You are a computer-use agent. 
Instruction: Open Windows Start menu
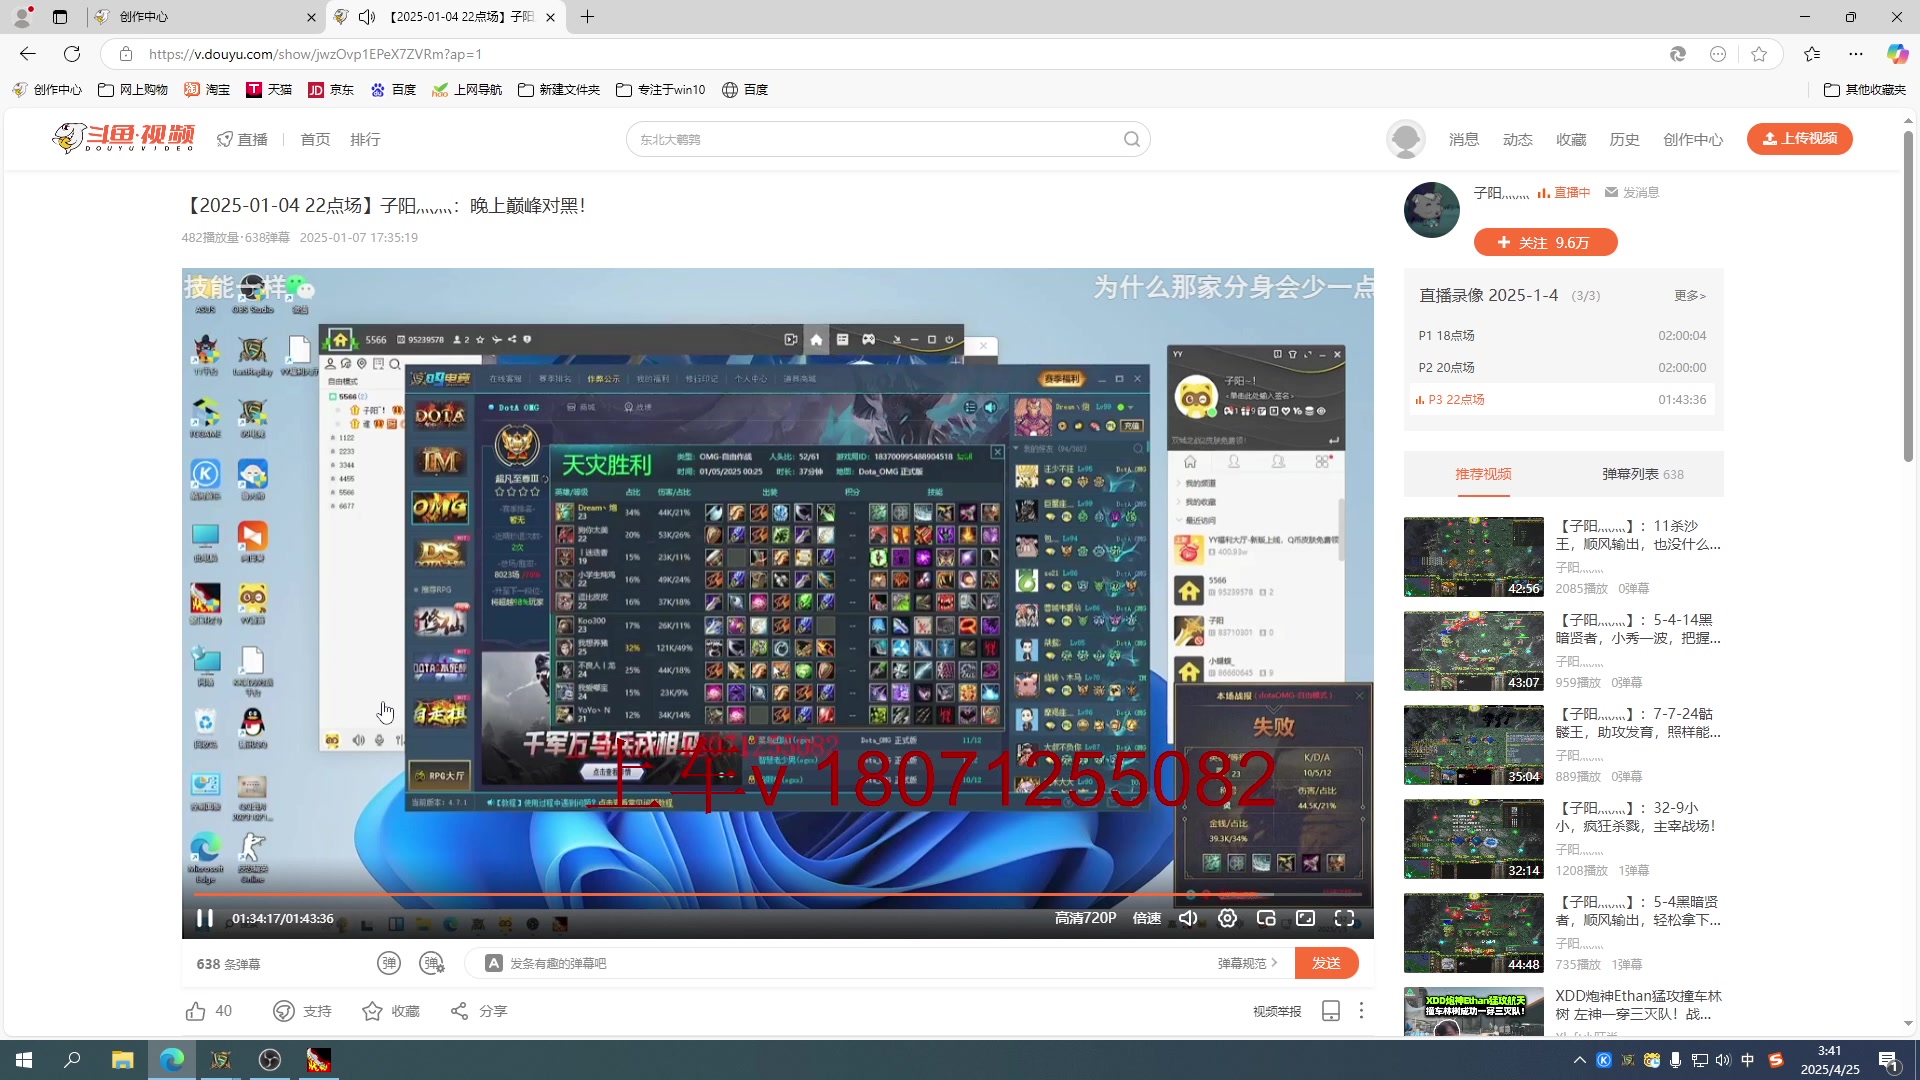24,1060
